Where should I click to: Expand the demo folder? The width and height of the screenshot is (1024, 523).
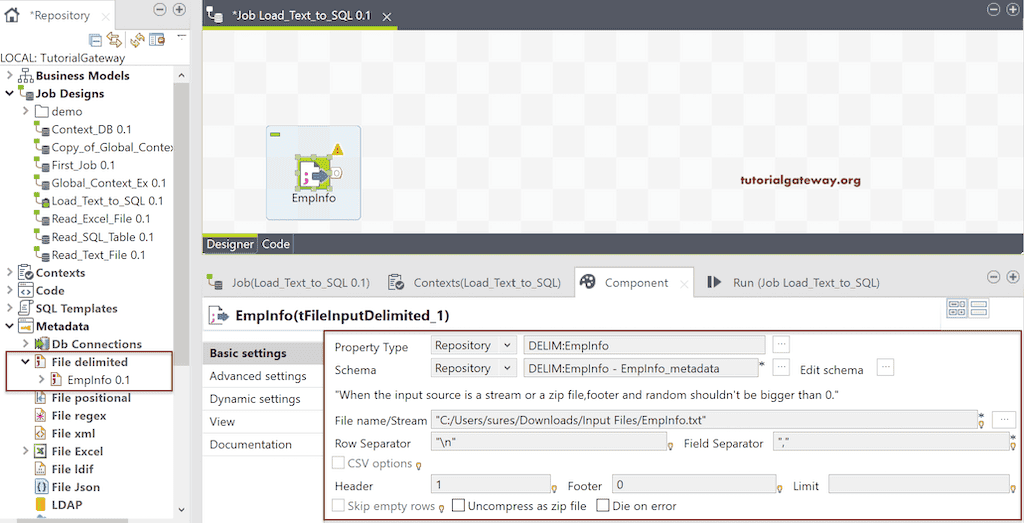25,111
